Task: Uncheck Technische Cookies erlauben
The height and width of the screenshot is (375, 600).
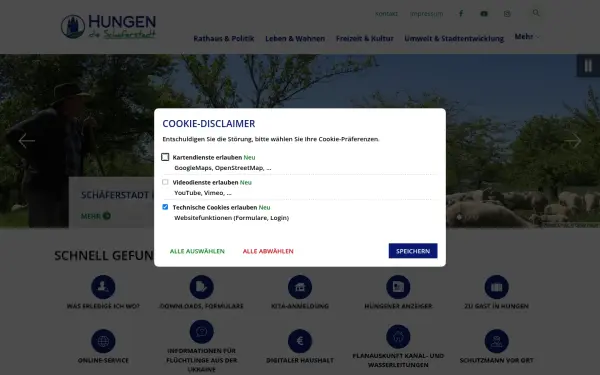Action: [x=165, y=207]
